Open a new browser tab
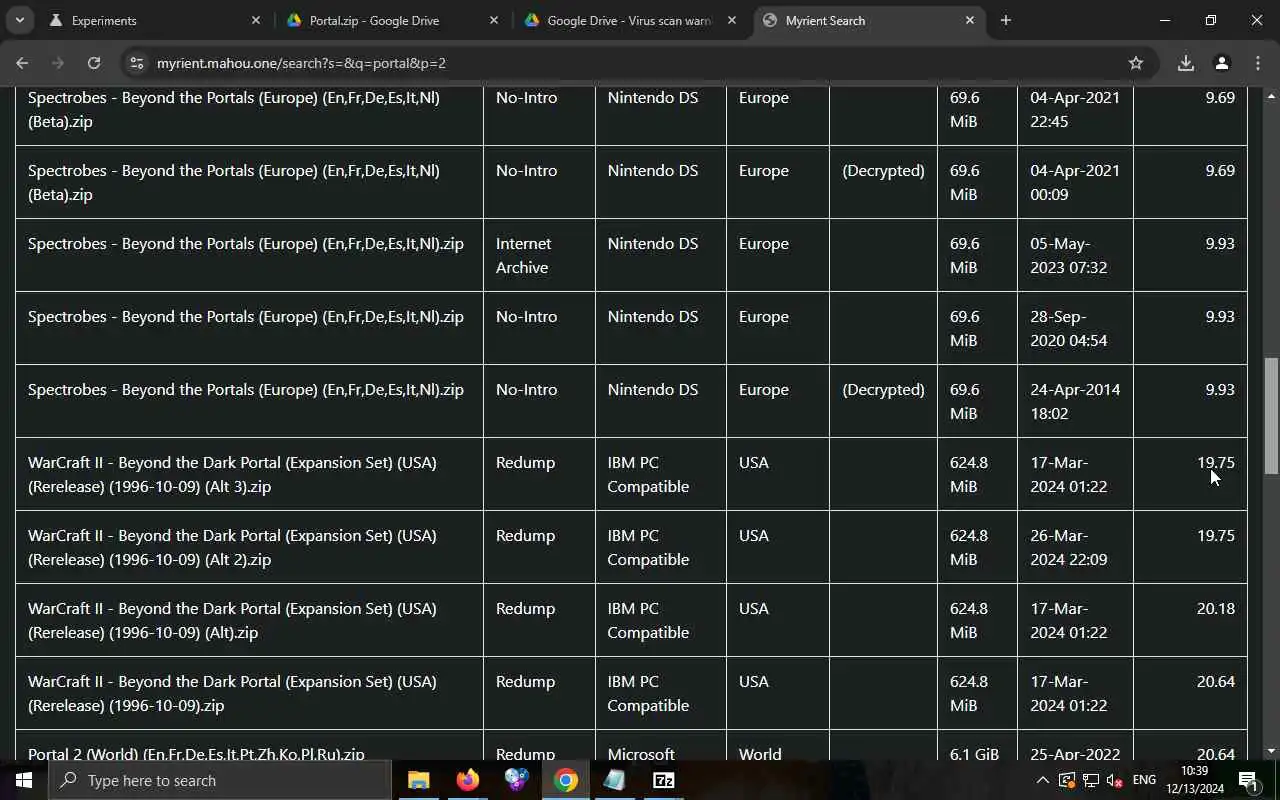Viewport: 1280px width, 800px height. pyautogui.click(x=1005, y=20)
